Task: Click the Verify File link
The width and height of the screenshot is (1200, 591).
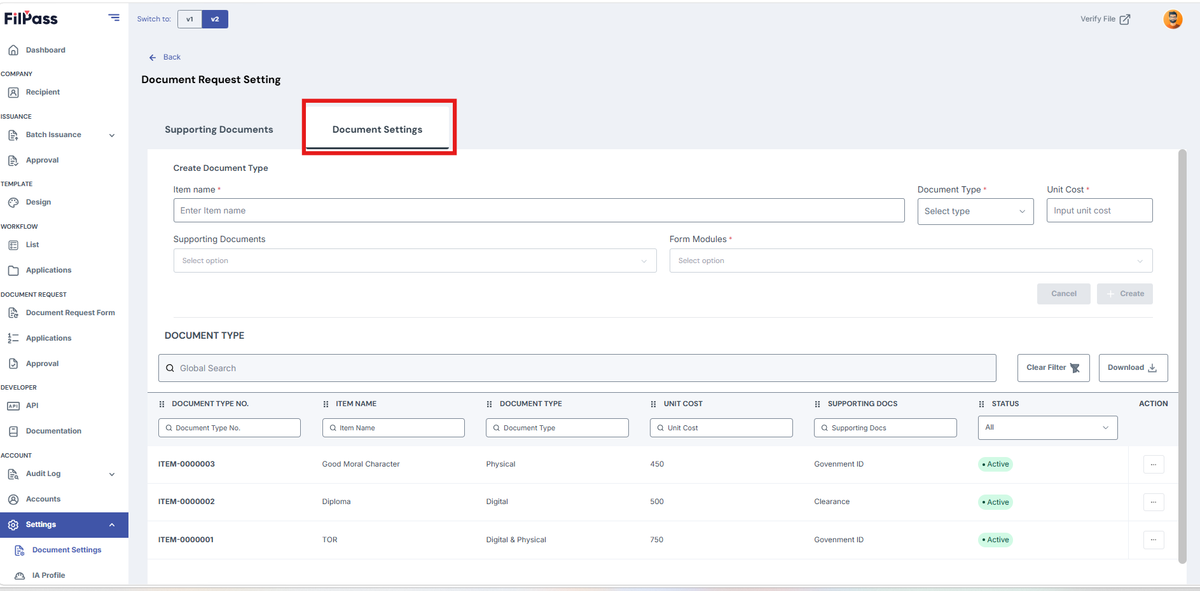Action: (1098, 19)
